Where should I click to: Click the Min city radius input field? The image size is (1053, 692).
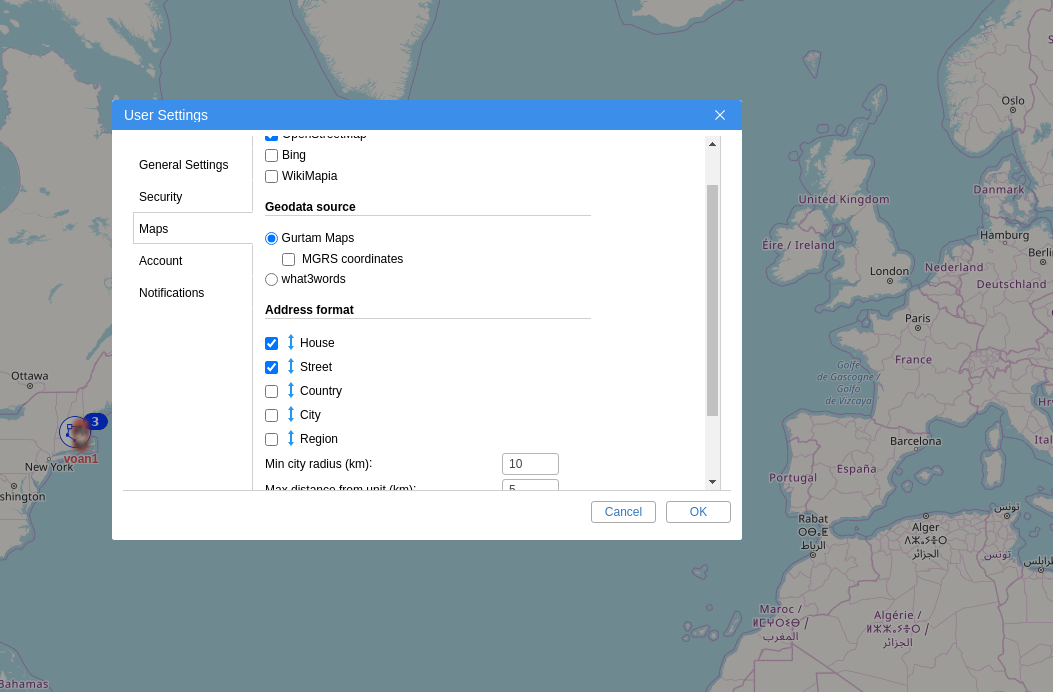tap(530, 464)
